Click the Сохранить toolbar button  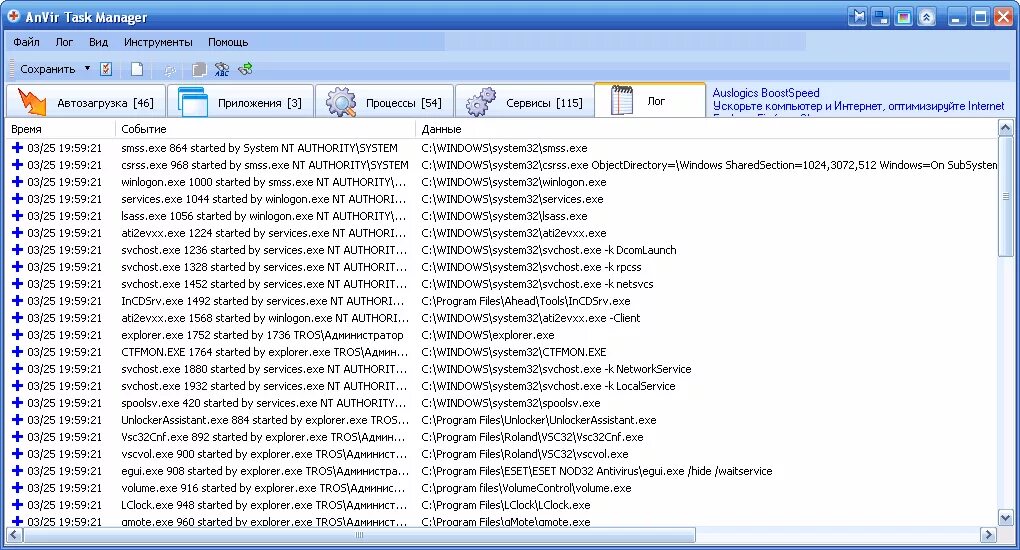pos(47,68)
